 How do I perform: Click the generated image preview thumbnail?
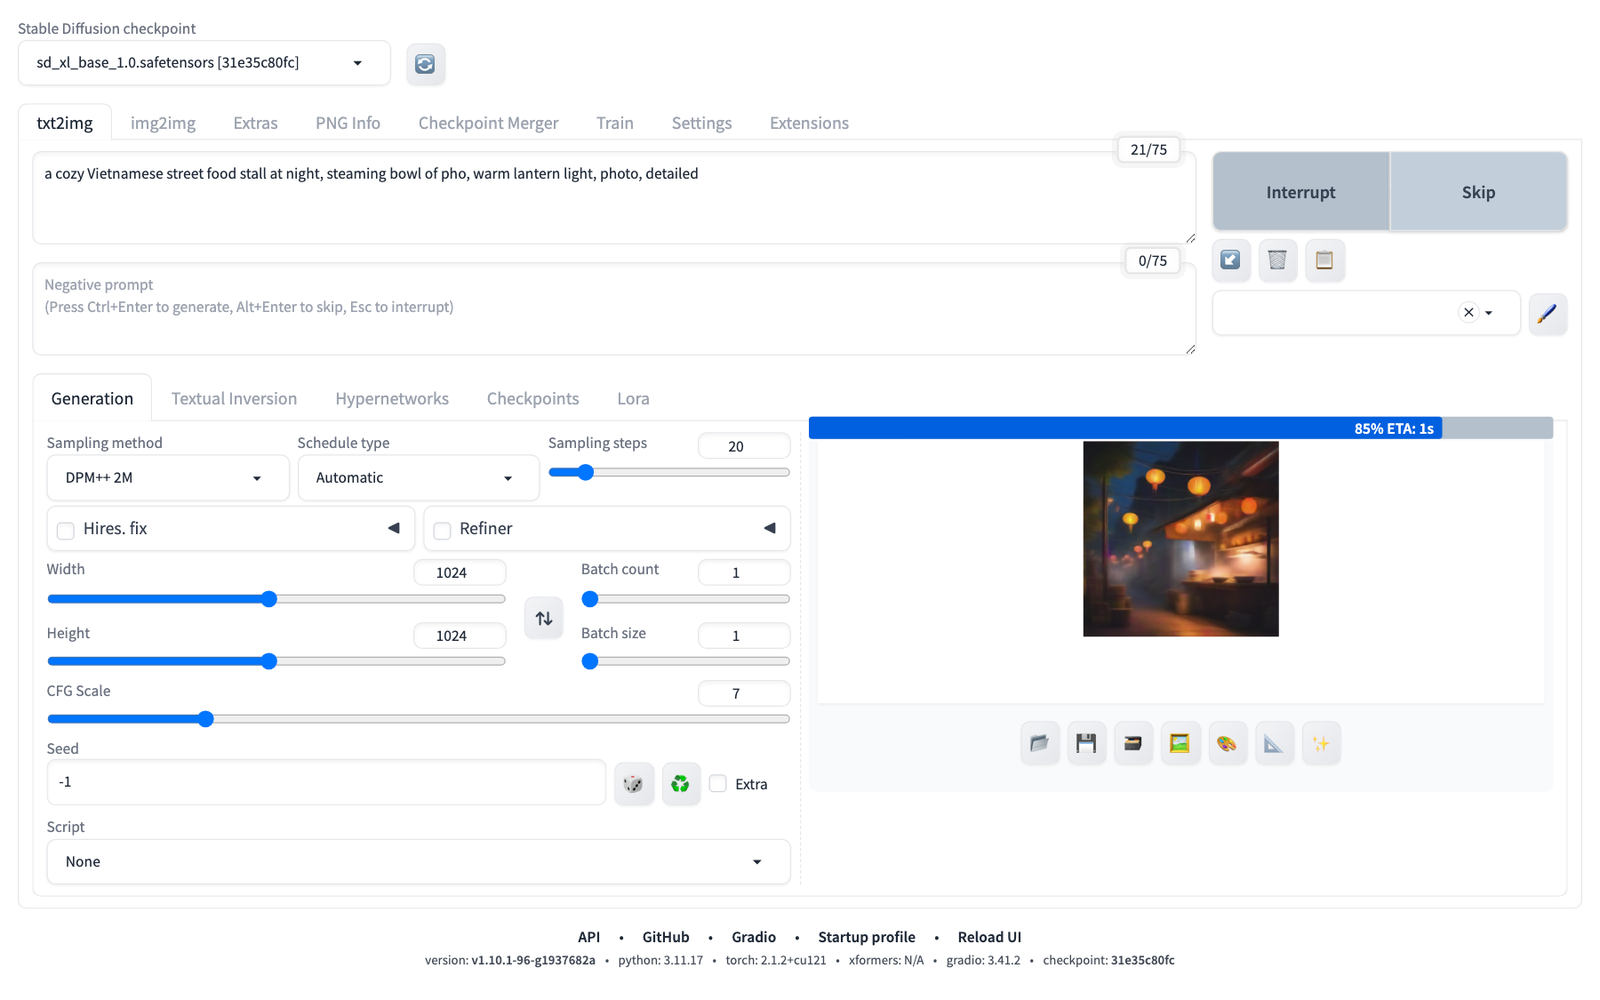[x=1180, y=539]
